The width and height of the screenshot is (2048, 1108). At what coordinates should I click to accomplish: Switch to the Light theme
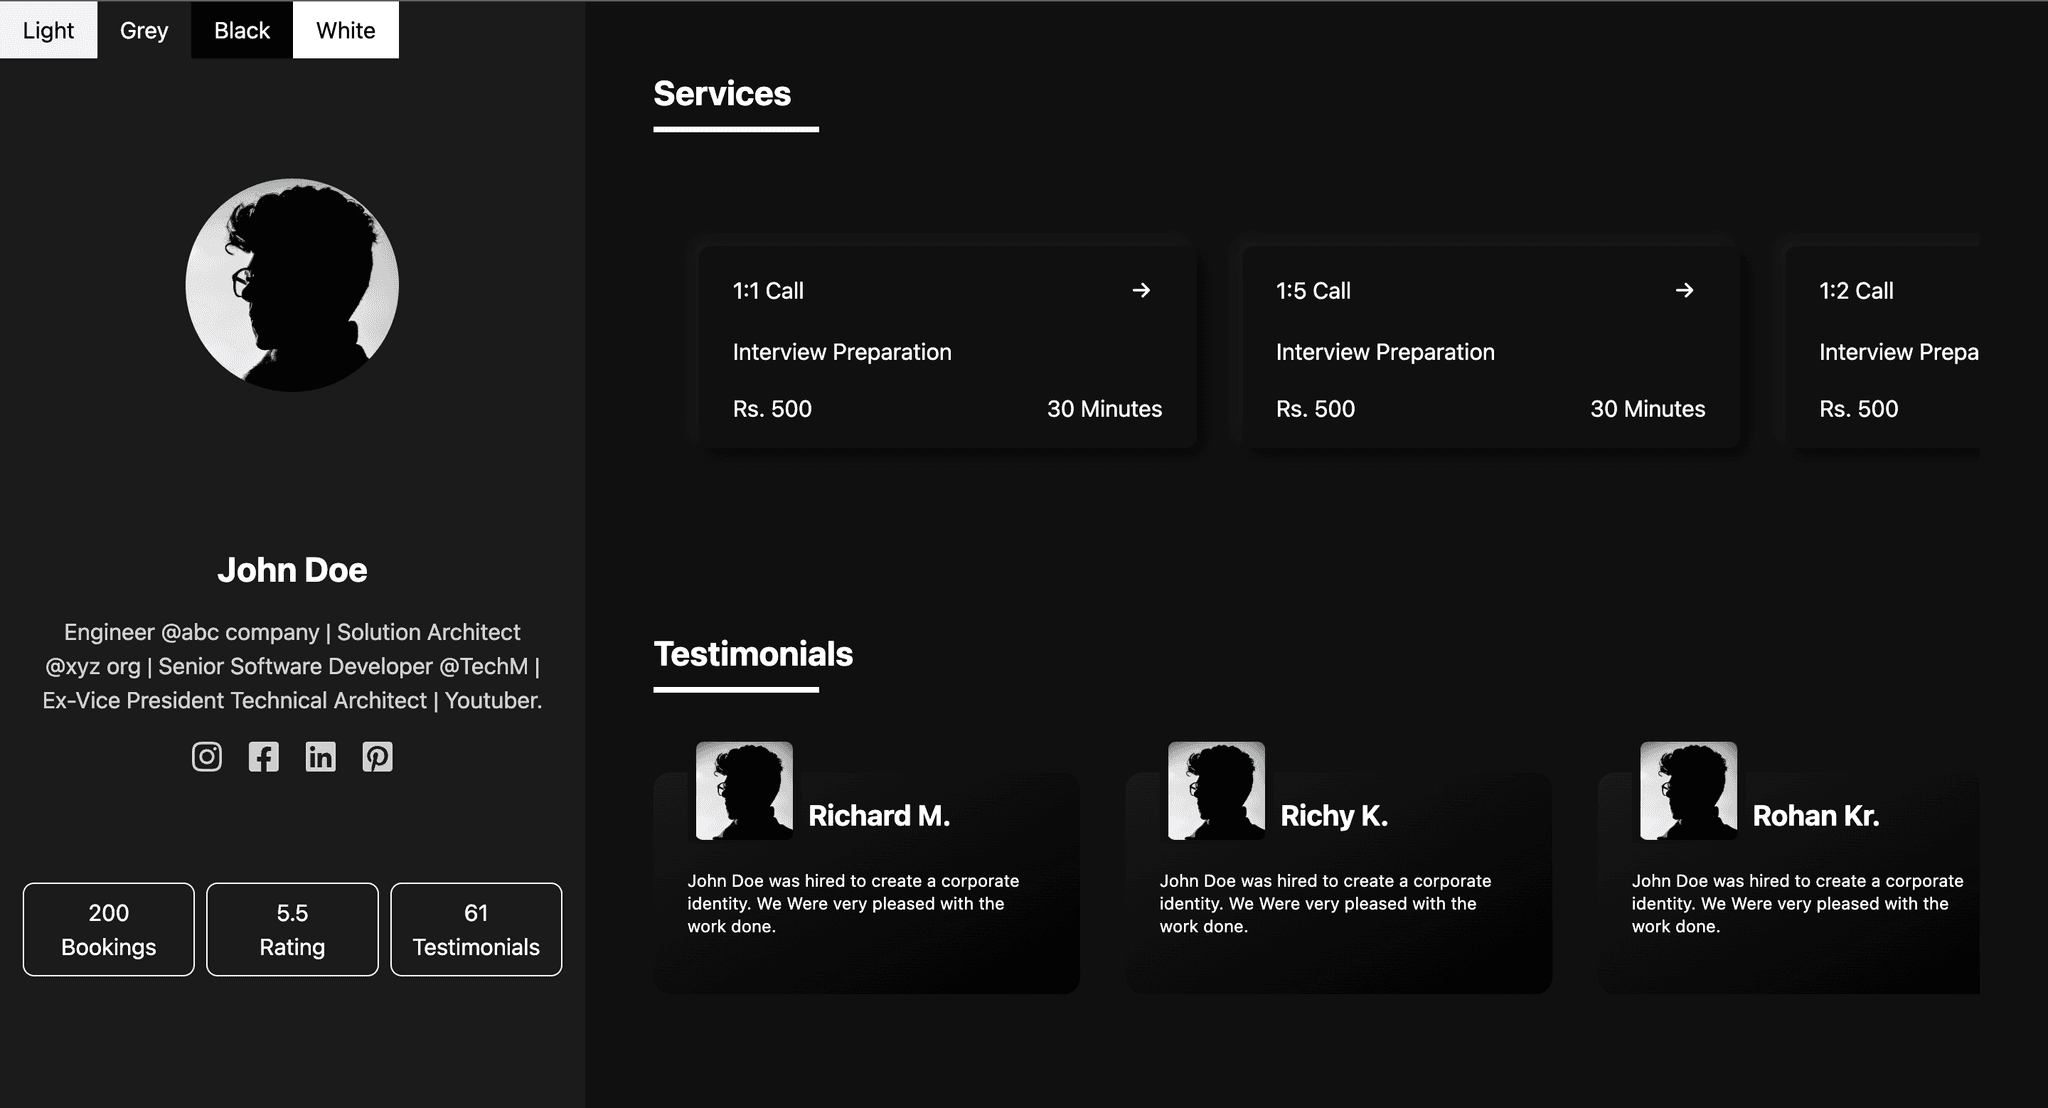[48, 30]
